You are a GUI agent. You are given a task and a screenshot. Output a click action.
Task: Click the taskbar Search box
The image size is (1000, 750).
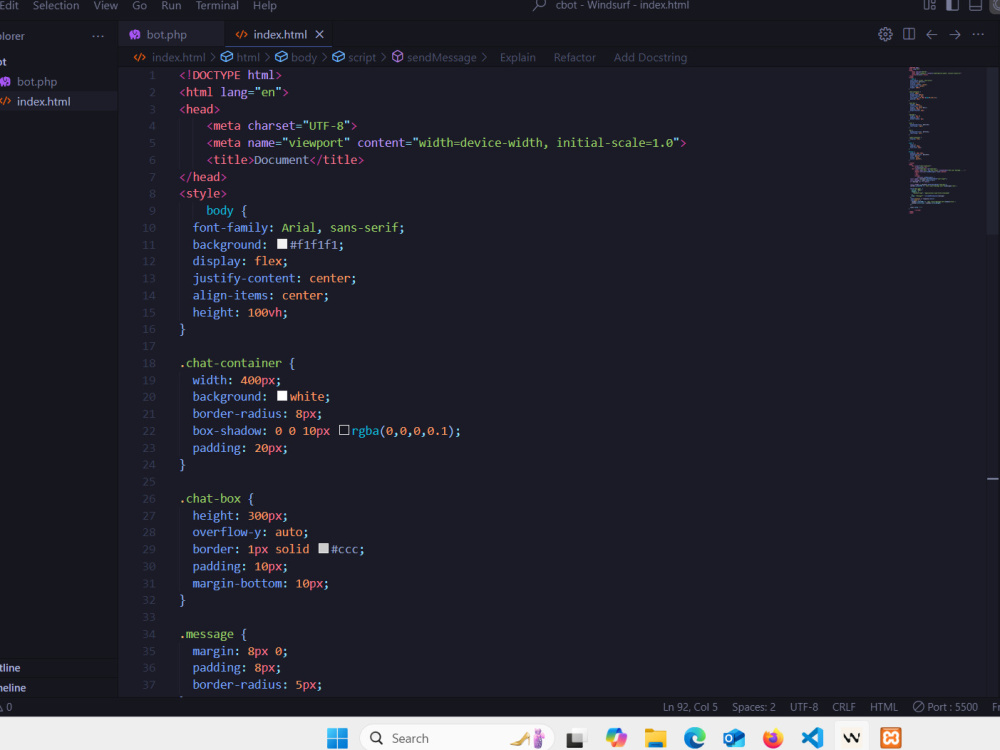tap(457, 738)
